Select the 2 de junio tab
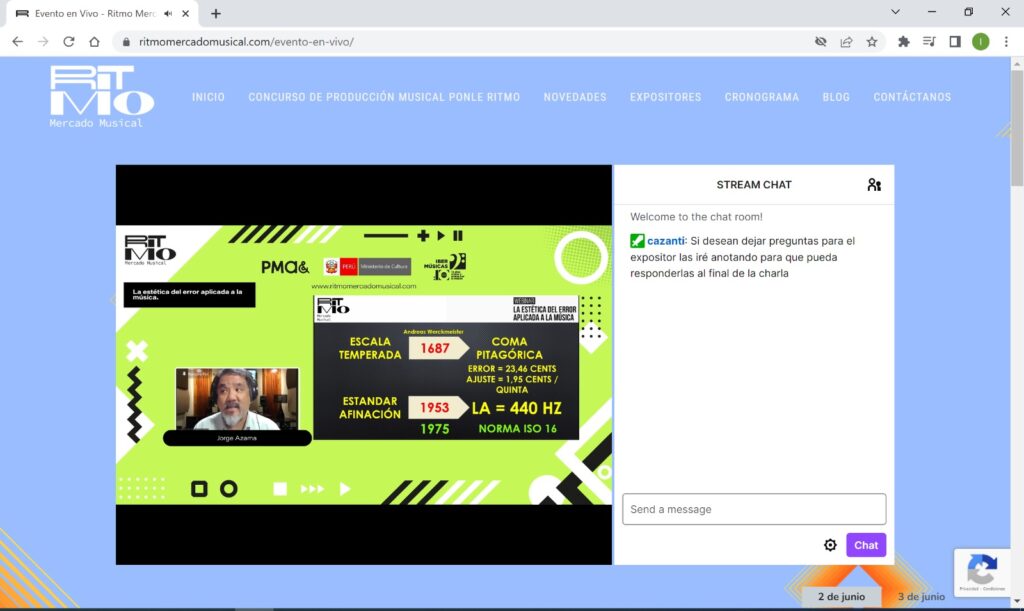Viewport: 1024px width, 611px height. tap(841, 597)
